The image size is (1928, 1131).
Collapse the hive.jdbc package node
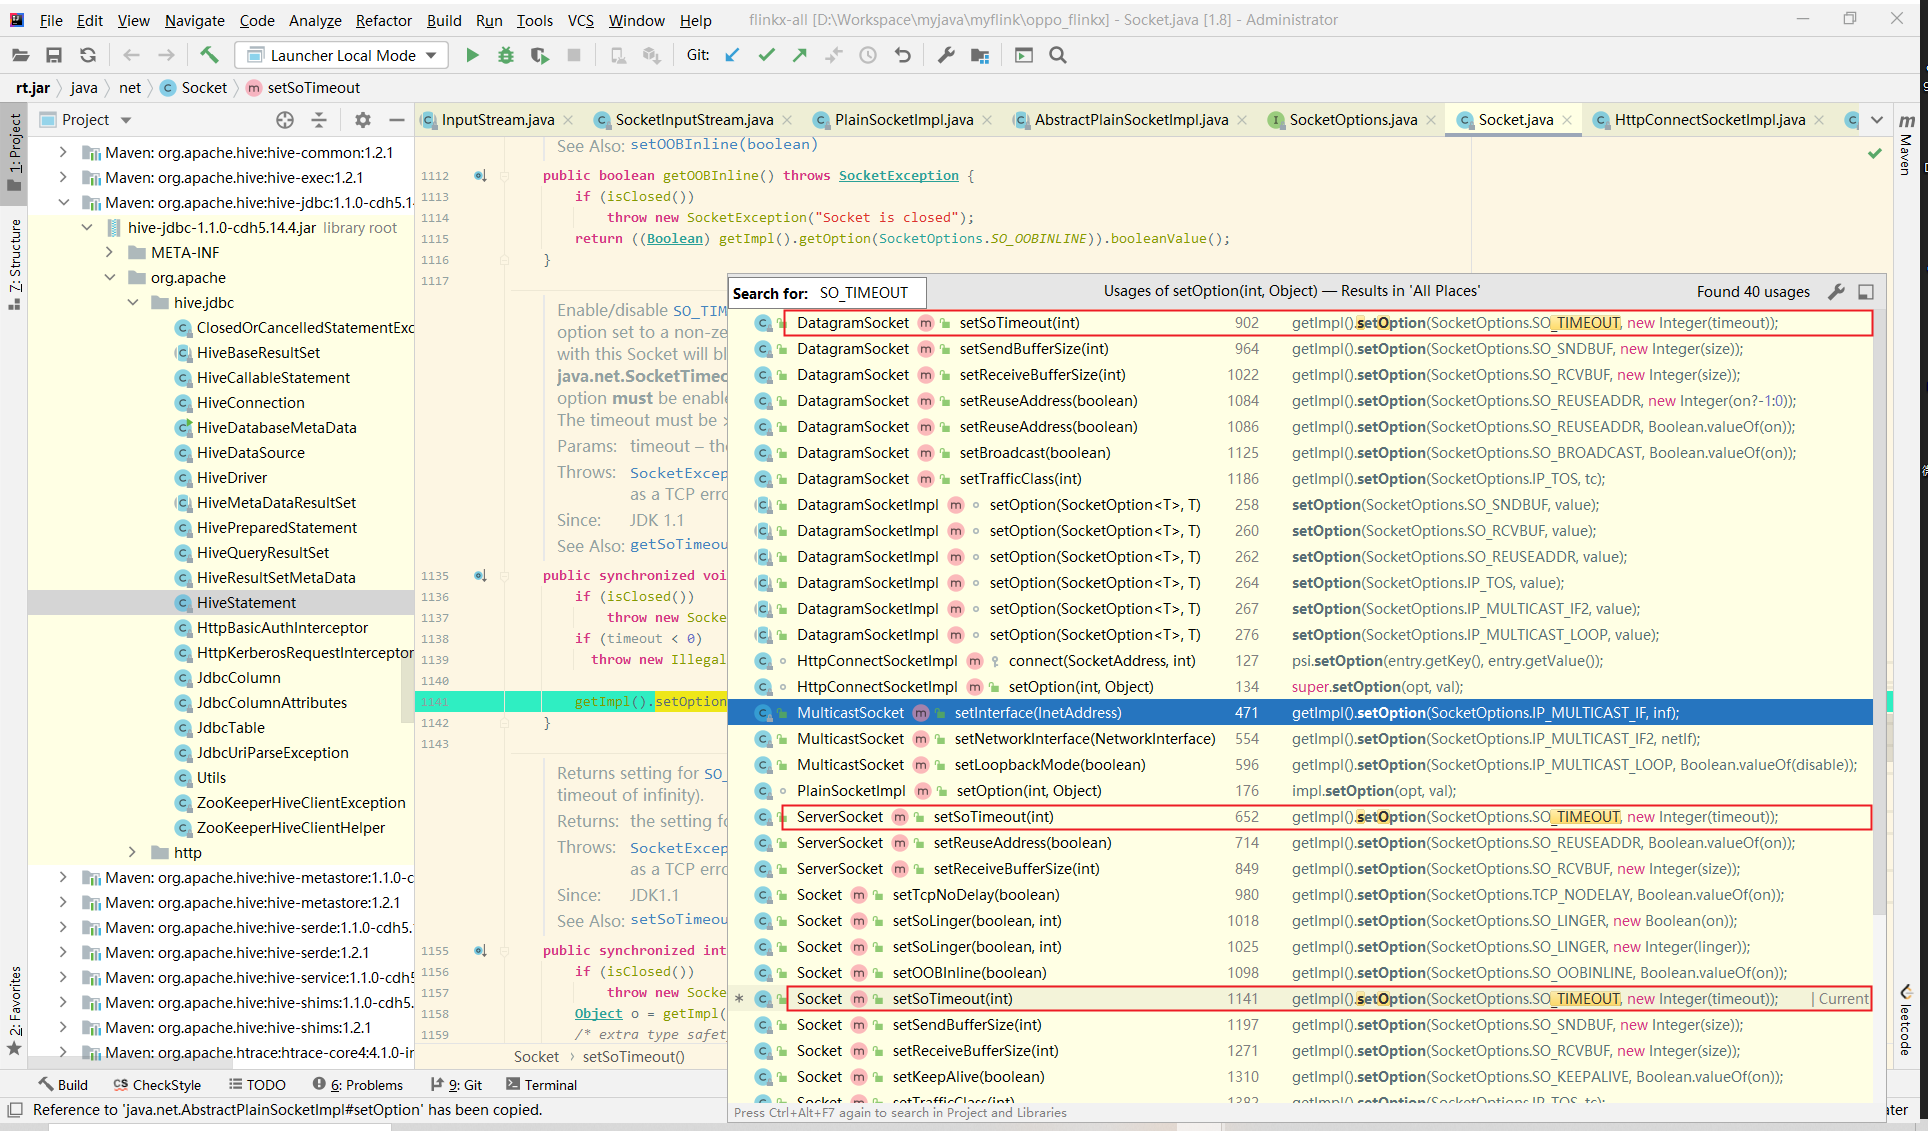tap(133, 303)
